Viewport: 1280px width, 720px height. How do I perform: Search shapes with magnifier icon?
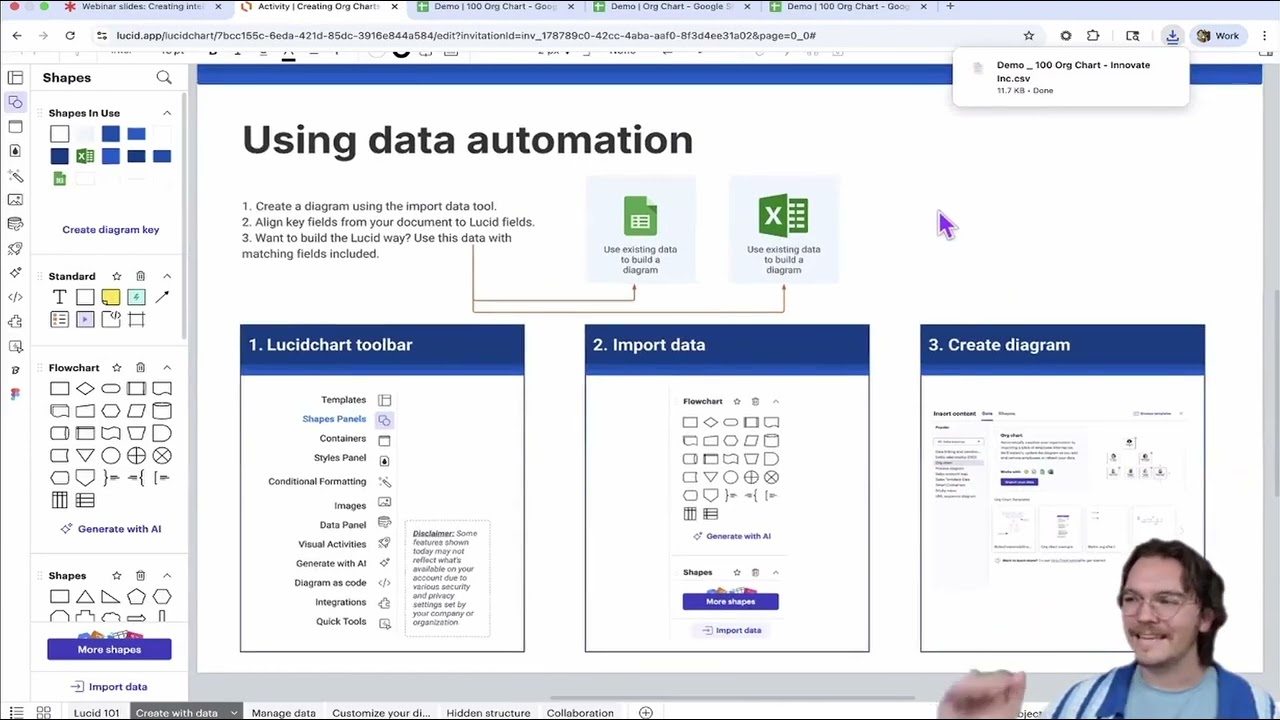(164, 77)
